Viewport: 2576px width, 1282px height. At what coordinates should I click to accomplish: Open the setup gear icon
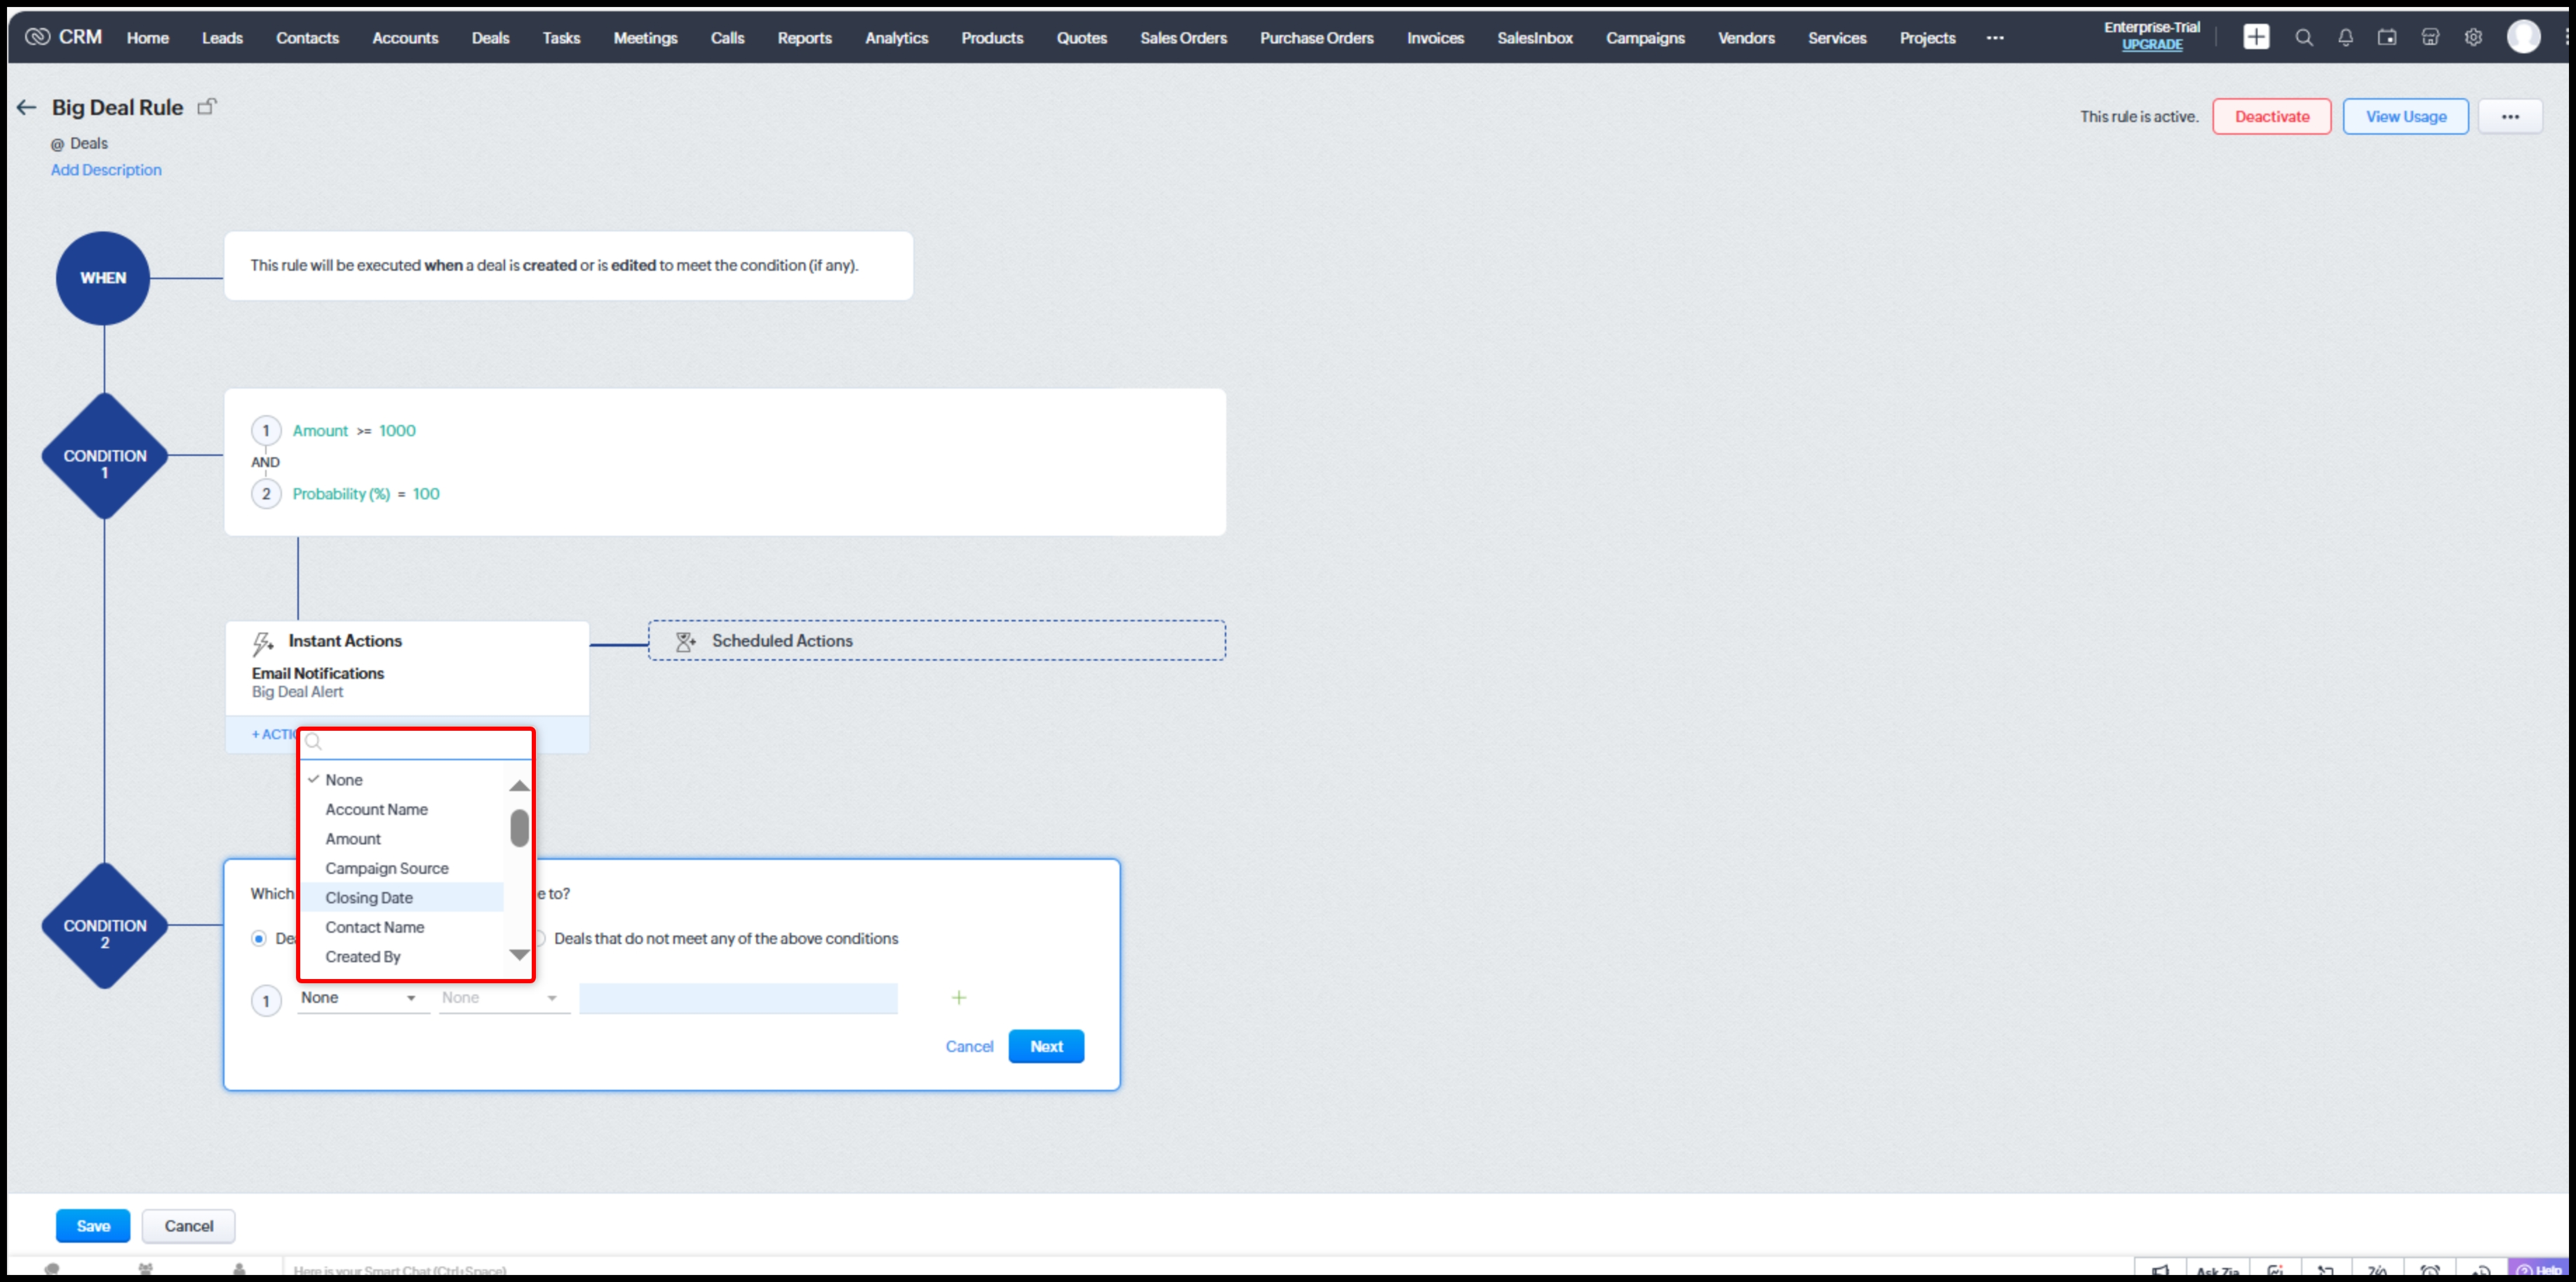(2473, 37)
